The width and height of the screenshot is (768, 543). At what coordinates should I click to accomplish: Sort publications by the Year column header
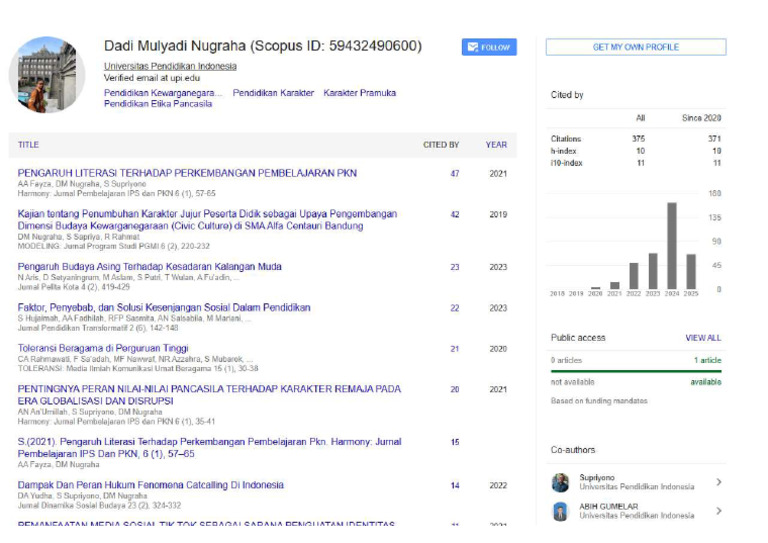point(496,145)
